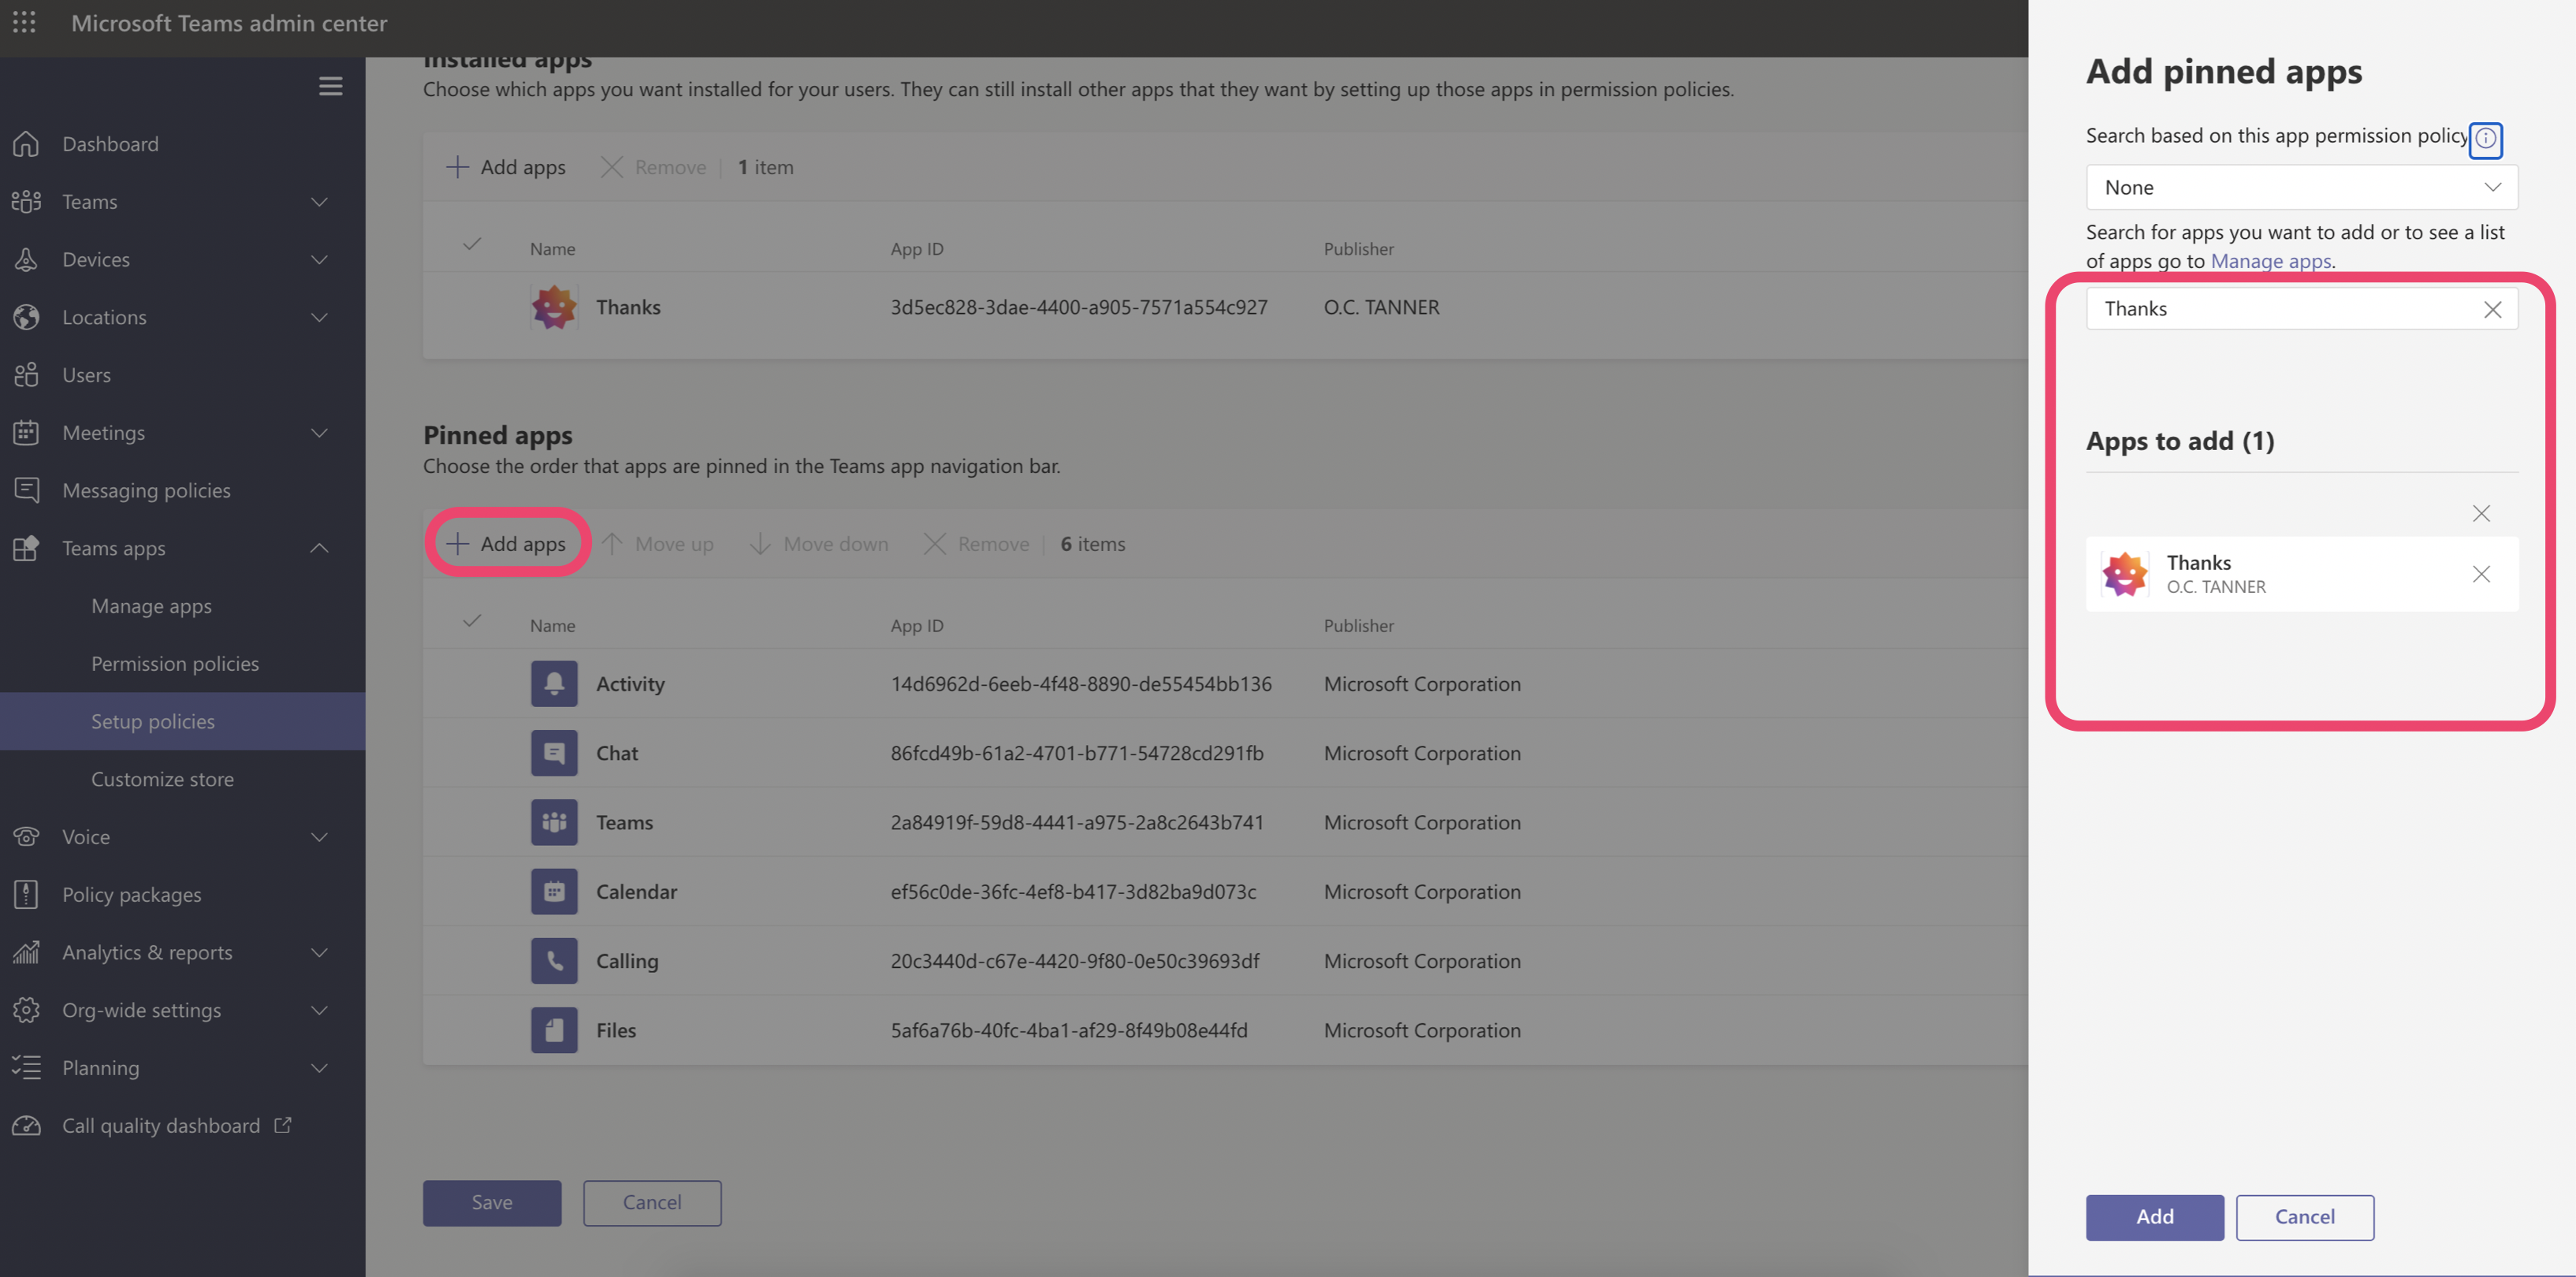Open Customize store menu item

(x=162, y=779)
